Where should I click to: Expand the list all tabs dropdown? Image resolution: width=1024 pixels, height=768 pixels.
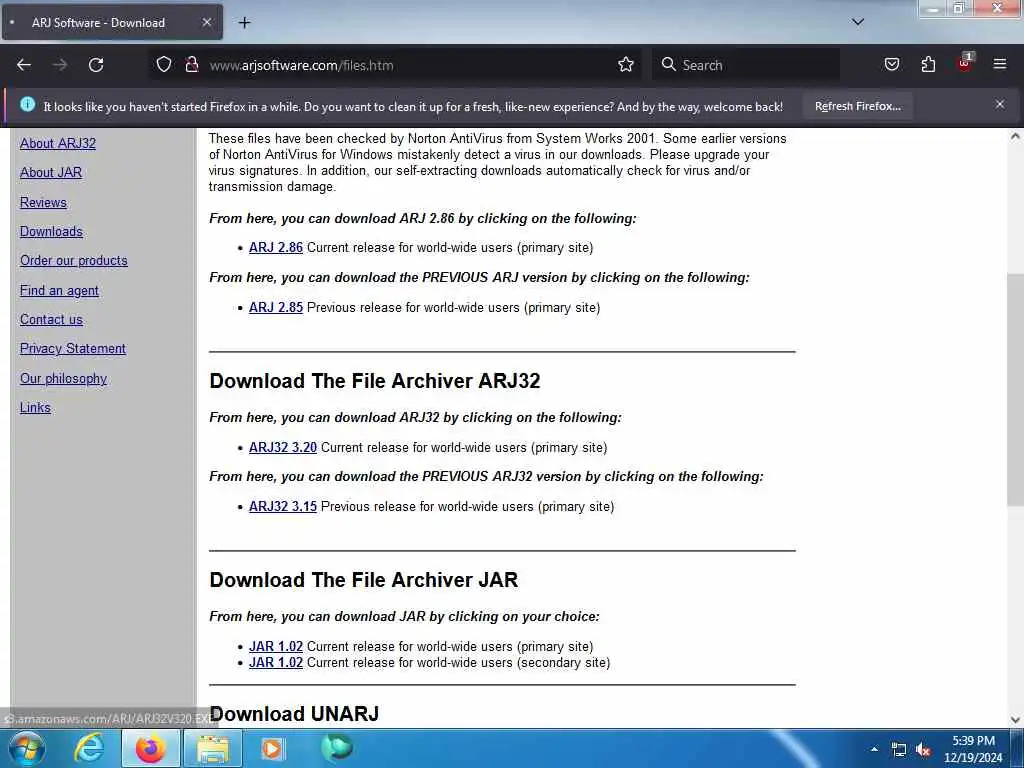coord(857,22)
